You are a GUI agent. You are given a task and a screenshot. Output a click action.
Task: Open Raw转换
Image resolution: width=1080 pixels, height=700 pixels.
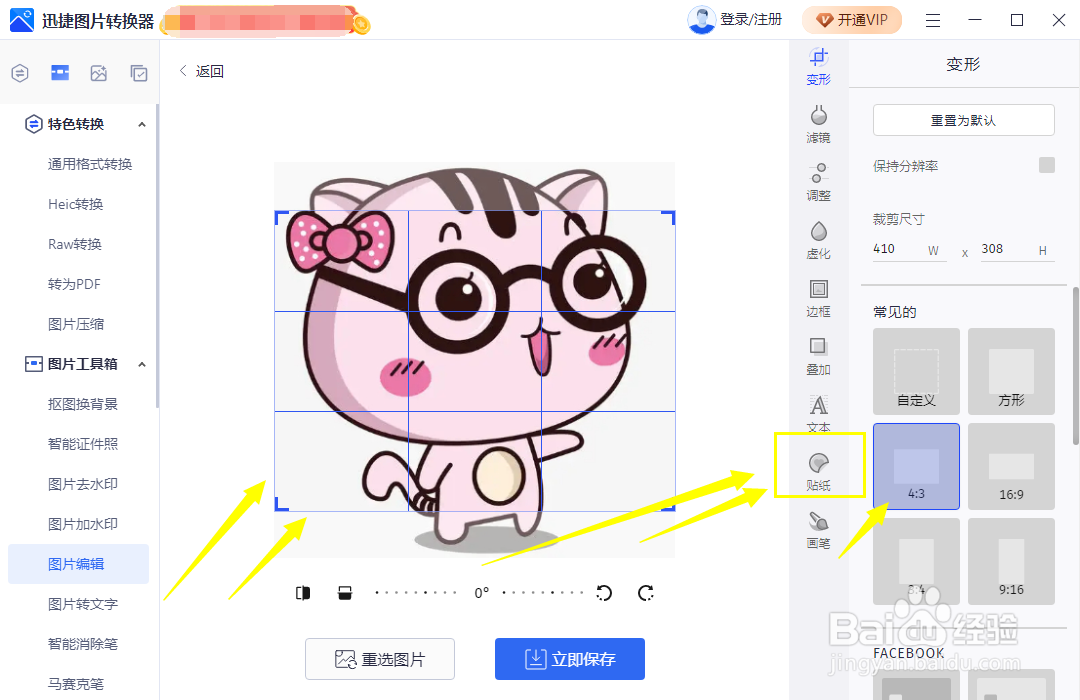coord(75,244)
